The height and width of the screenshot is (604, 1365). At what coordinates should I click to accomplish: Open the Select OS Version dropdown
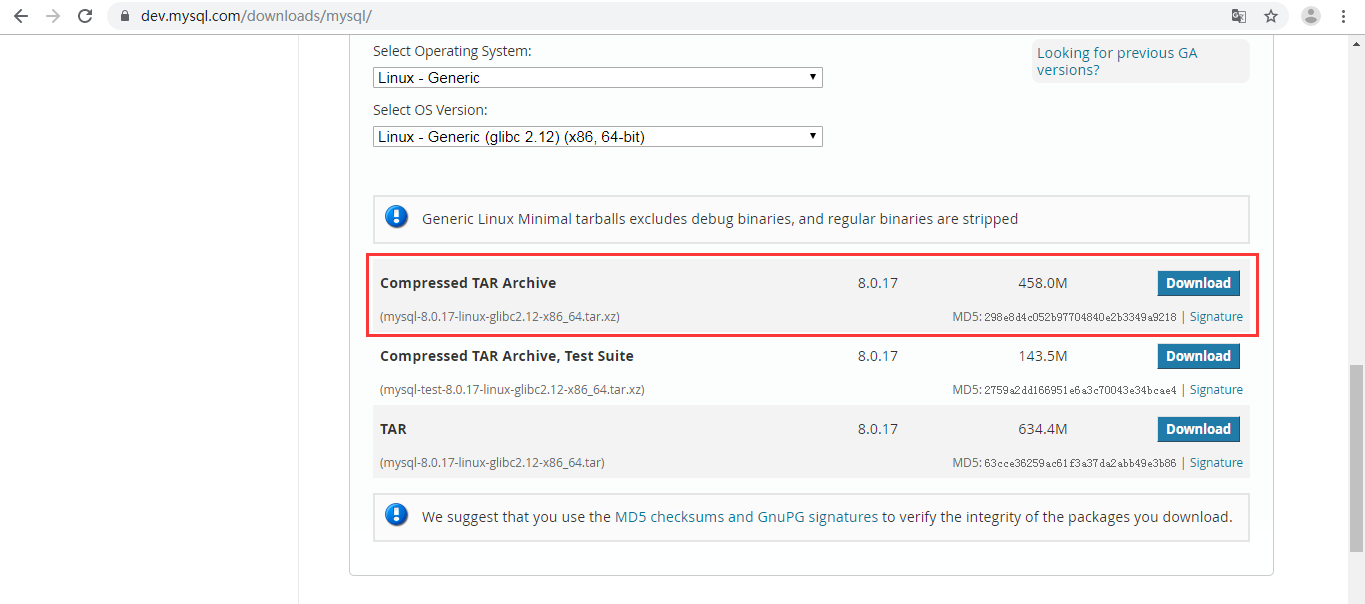(x=598, y=136)
